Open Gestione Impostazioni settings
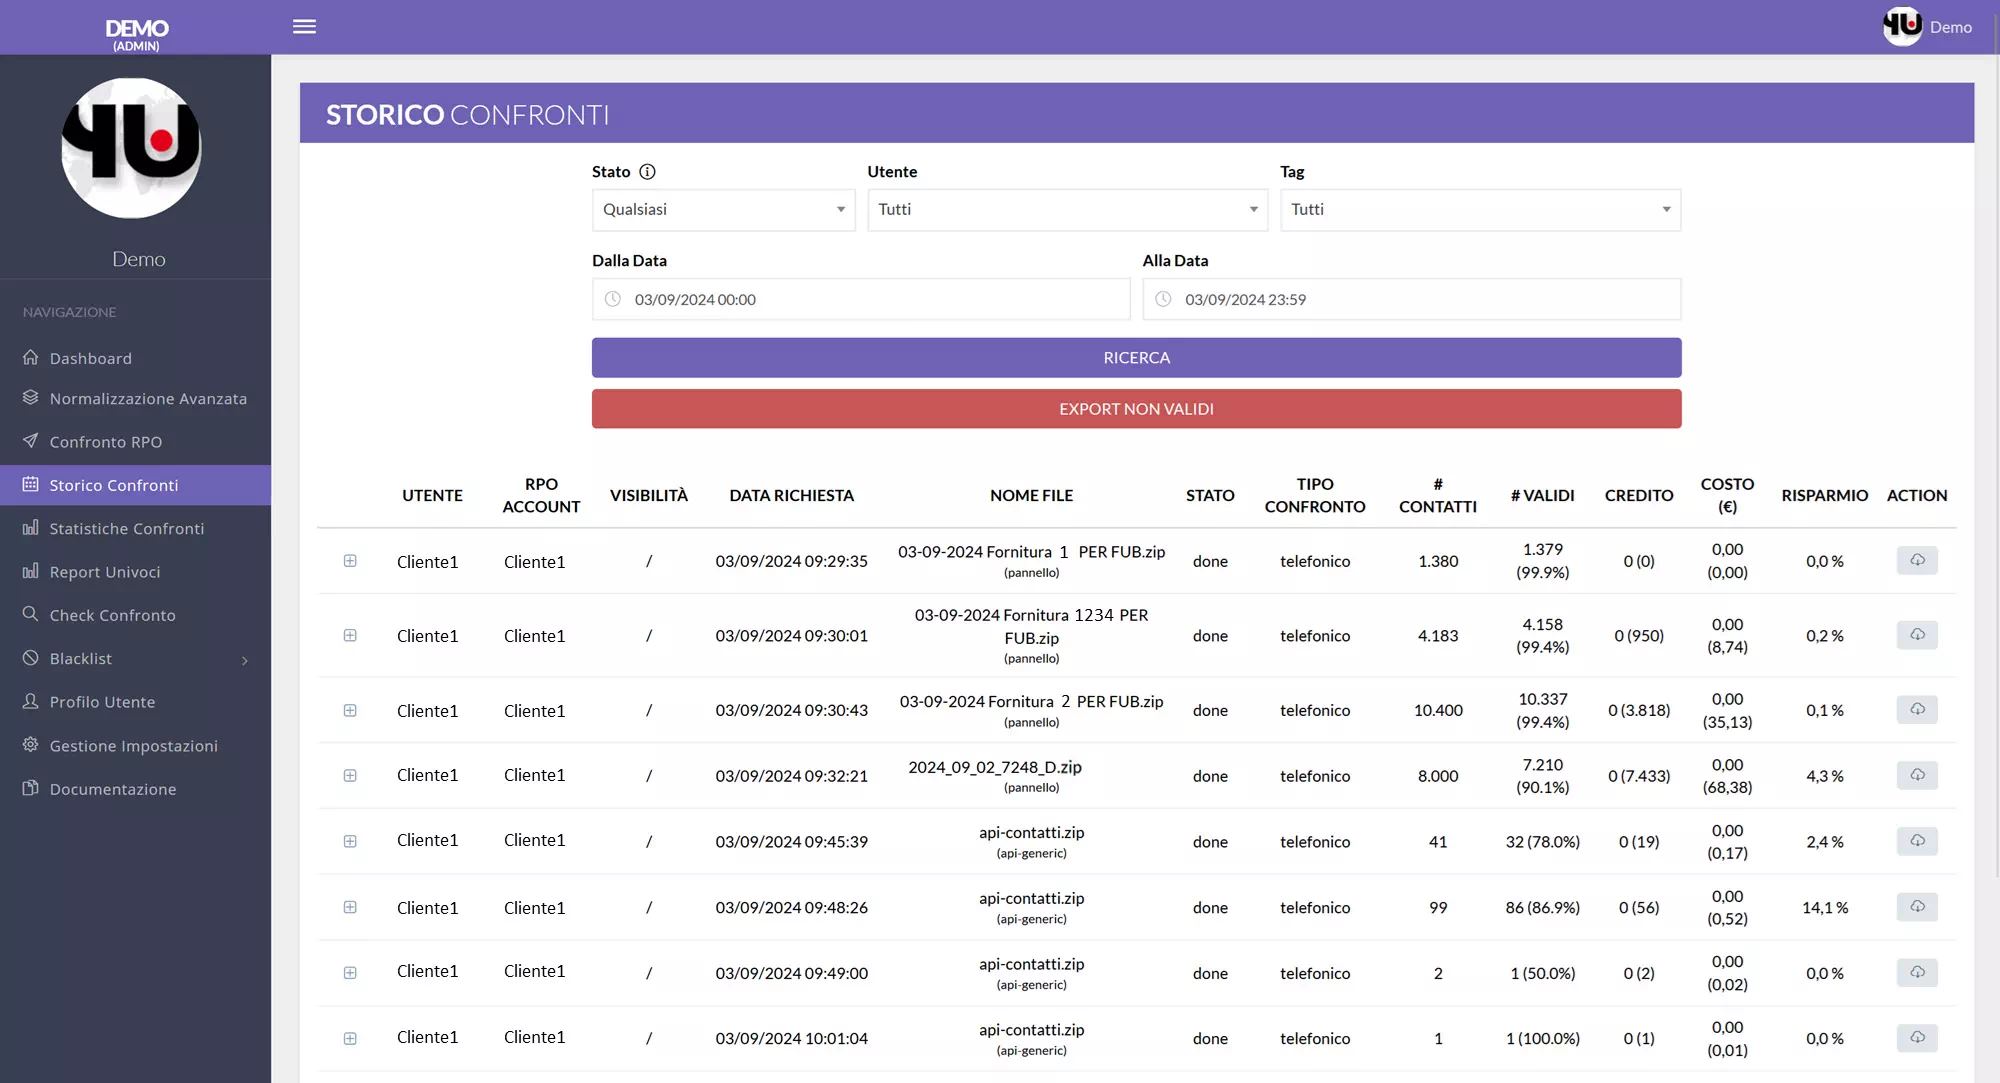This screenshot has width=2000, height=1083. (x=133, y=745)
